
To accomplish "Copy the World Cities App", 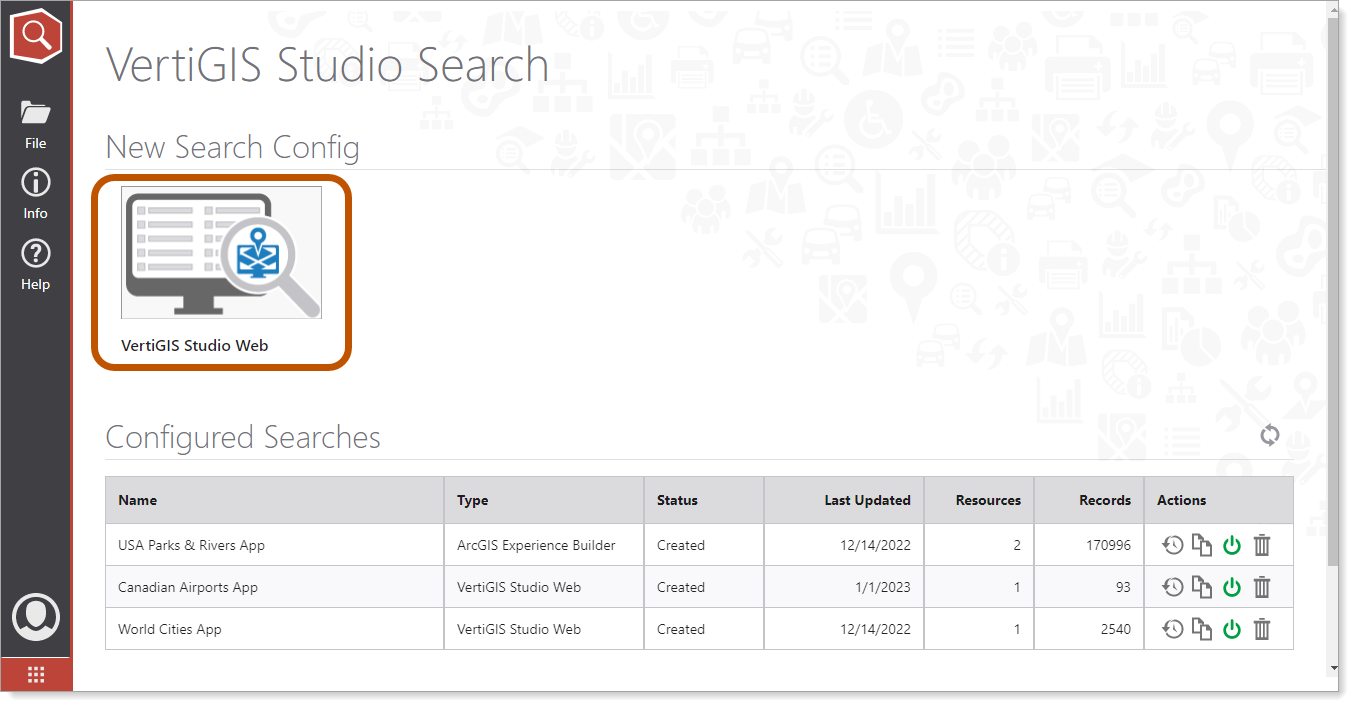I will coord(1202,629).
